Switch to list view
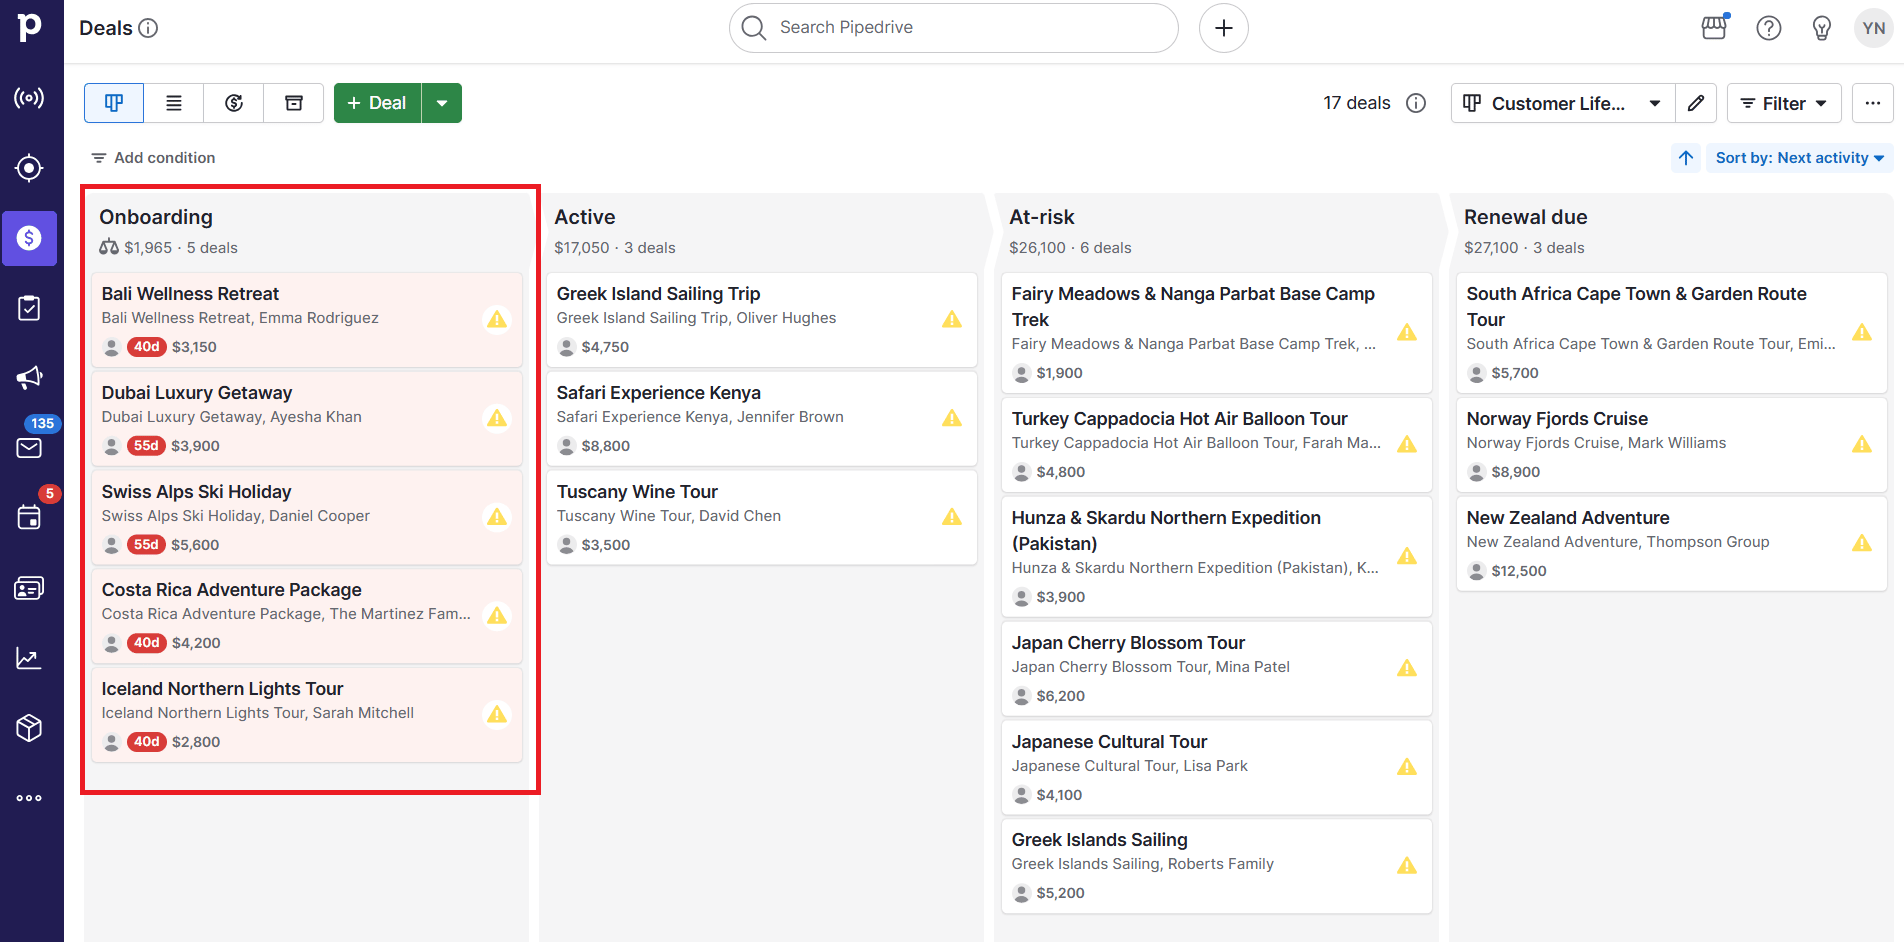The width and height of the screenshot is (1904, 942). click(174, 103)
